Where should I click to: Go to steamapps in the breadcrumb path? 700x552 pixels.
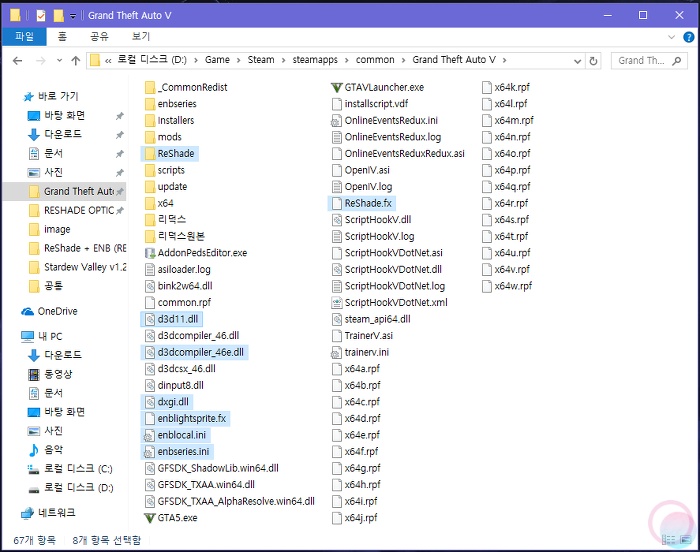(x=315, y=60)
